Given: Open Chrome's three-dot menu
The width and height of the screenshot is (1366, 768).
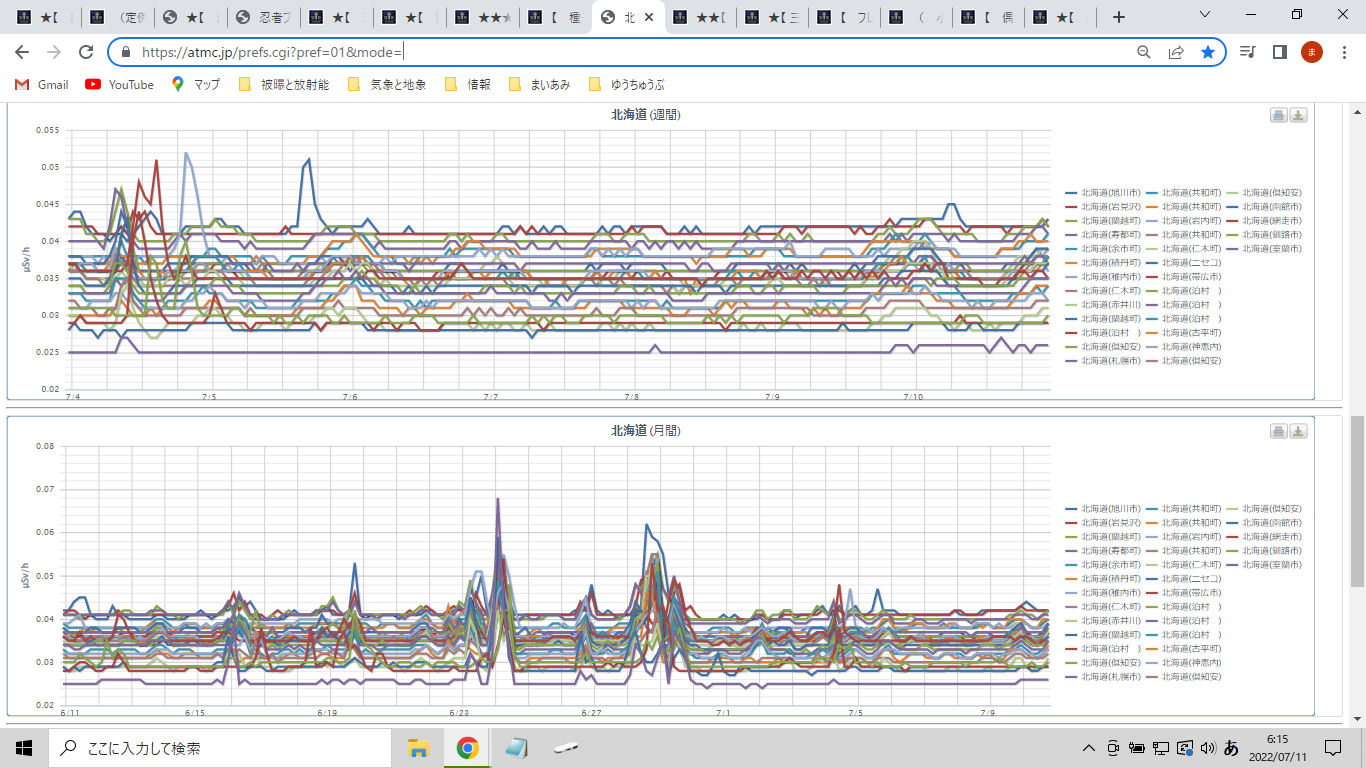Looking at the screenshot, I should point(1343,52).
